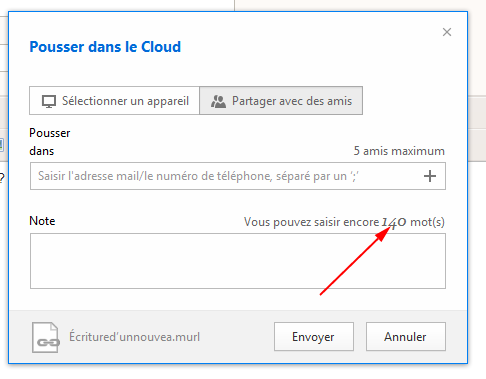Switch to the Sélectionner un appareil tab
Screen dimensions: 486x379
pos(114,101)
